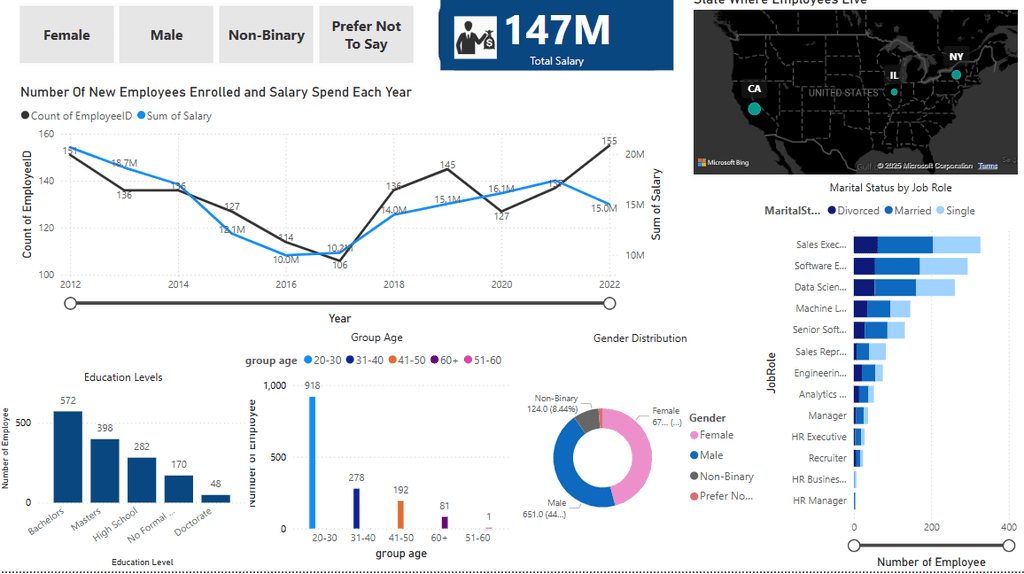Select the Sales Exec bar in job roles
The image size is (1024, 574).
[917, 245]
